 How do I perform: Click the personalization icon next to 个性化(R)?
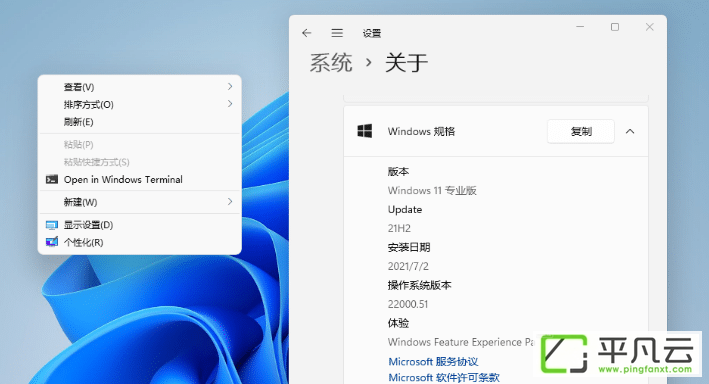[52, 242]
